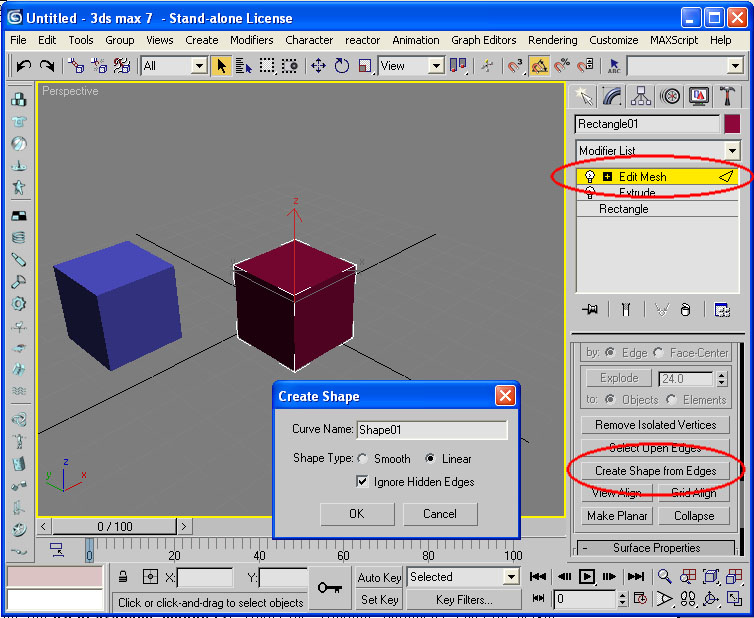Click the Redo arrow in the toolbar
The image size is (754, 618).
pyautogui.click(x=47, y=65)
